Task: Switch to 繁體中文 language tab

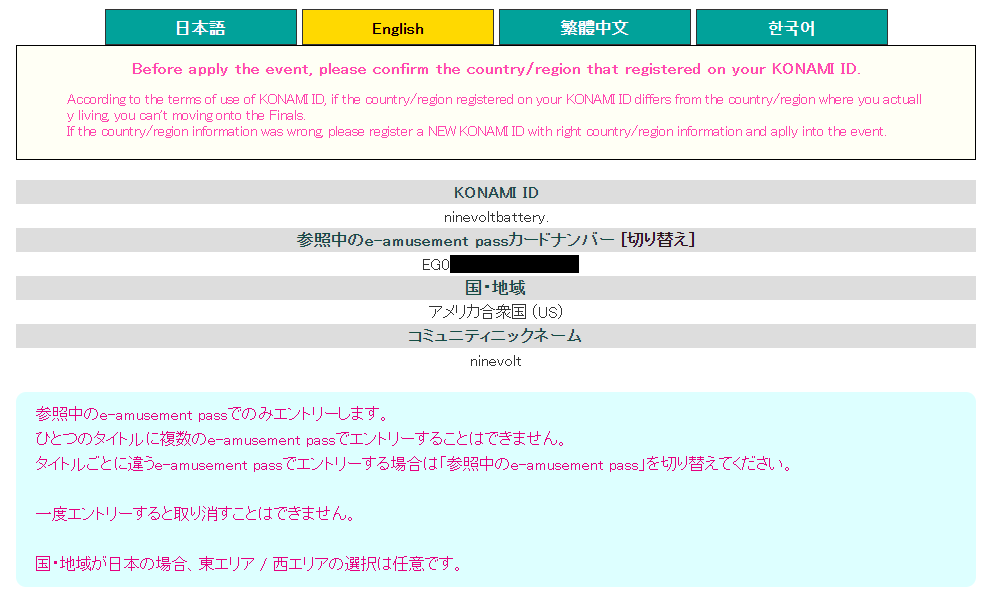Action: coord(595,27)
